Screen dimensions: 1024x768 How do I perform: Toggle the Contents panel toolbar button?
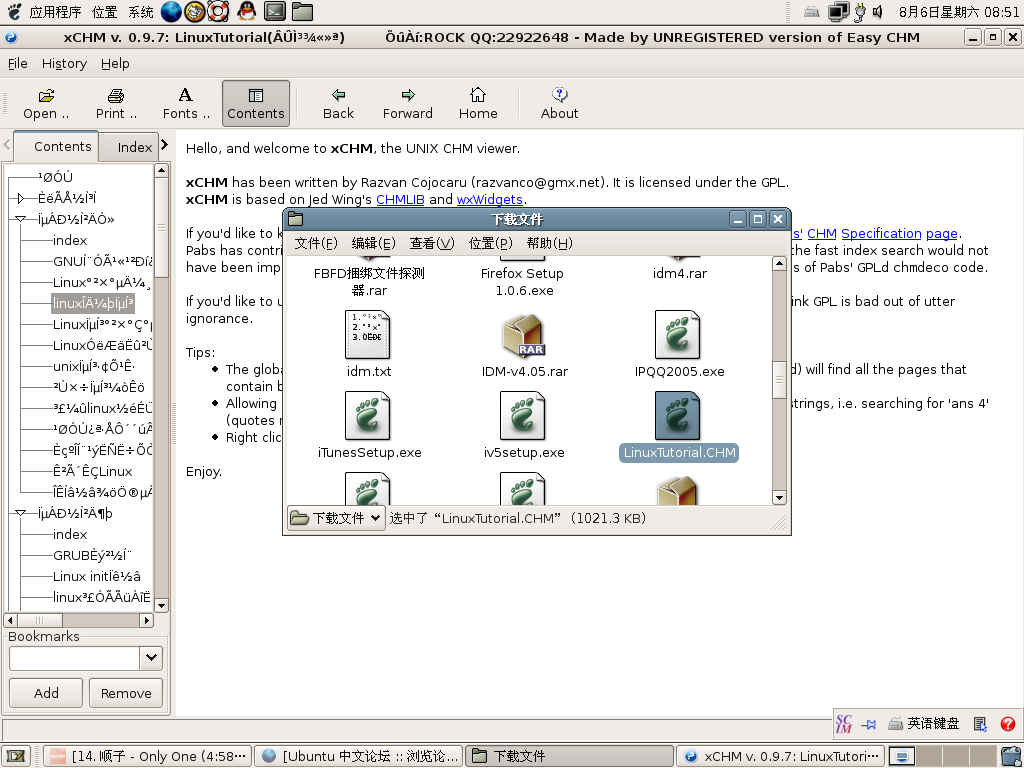(256, 103)
